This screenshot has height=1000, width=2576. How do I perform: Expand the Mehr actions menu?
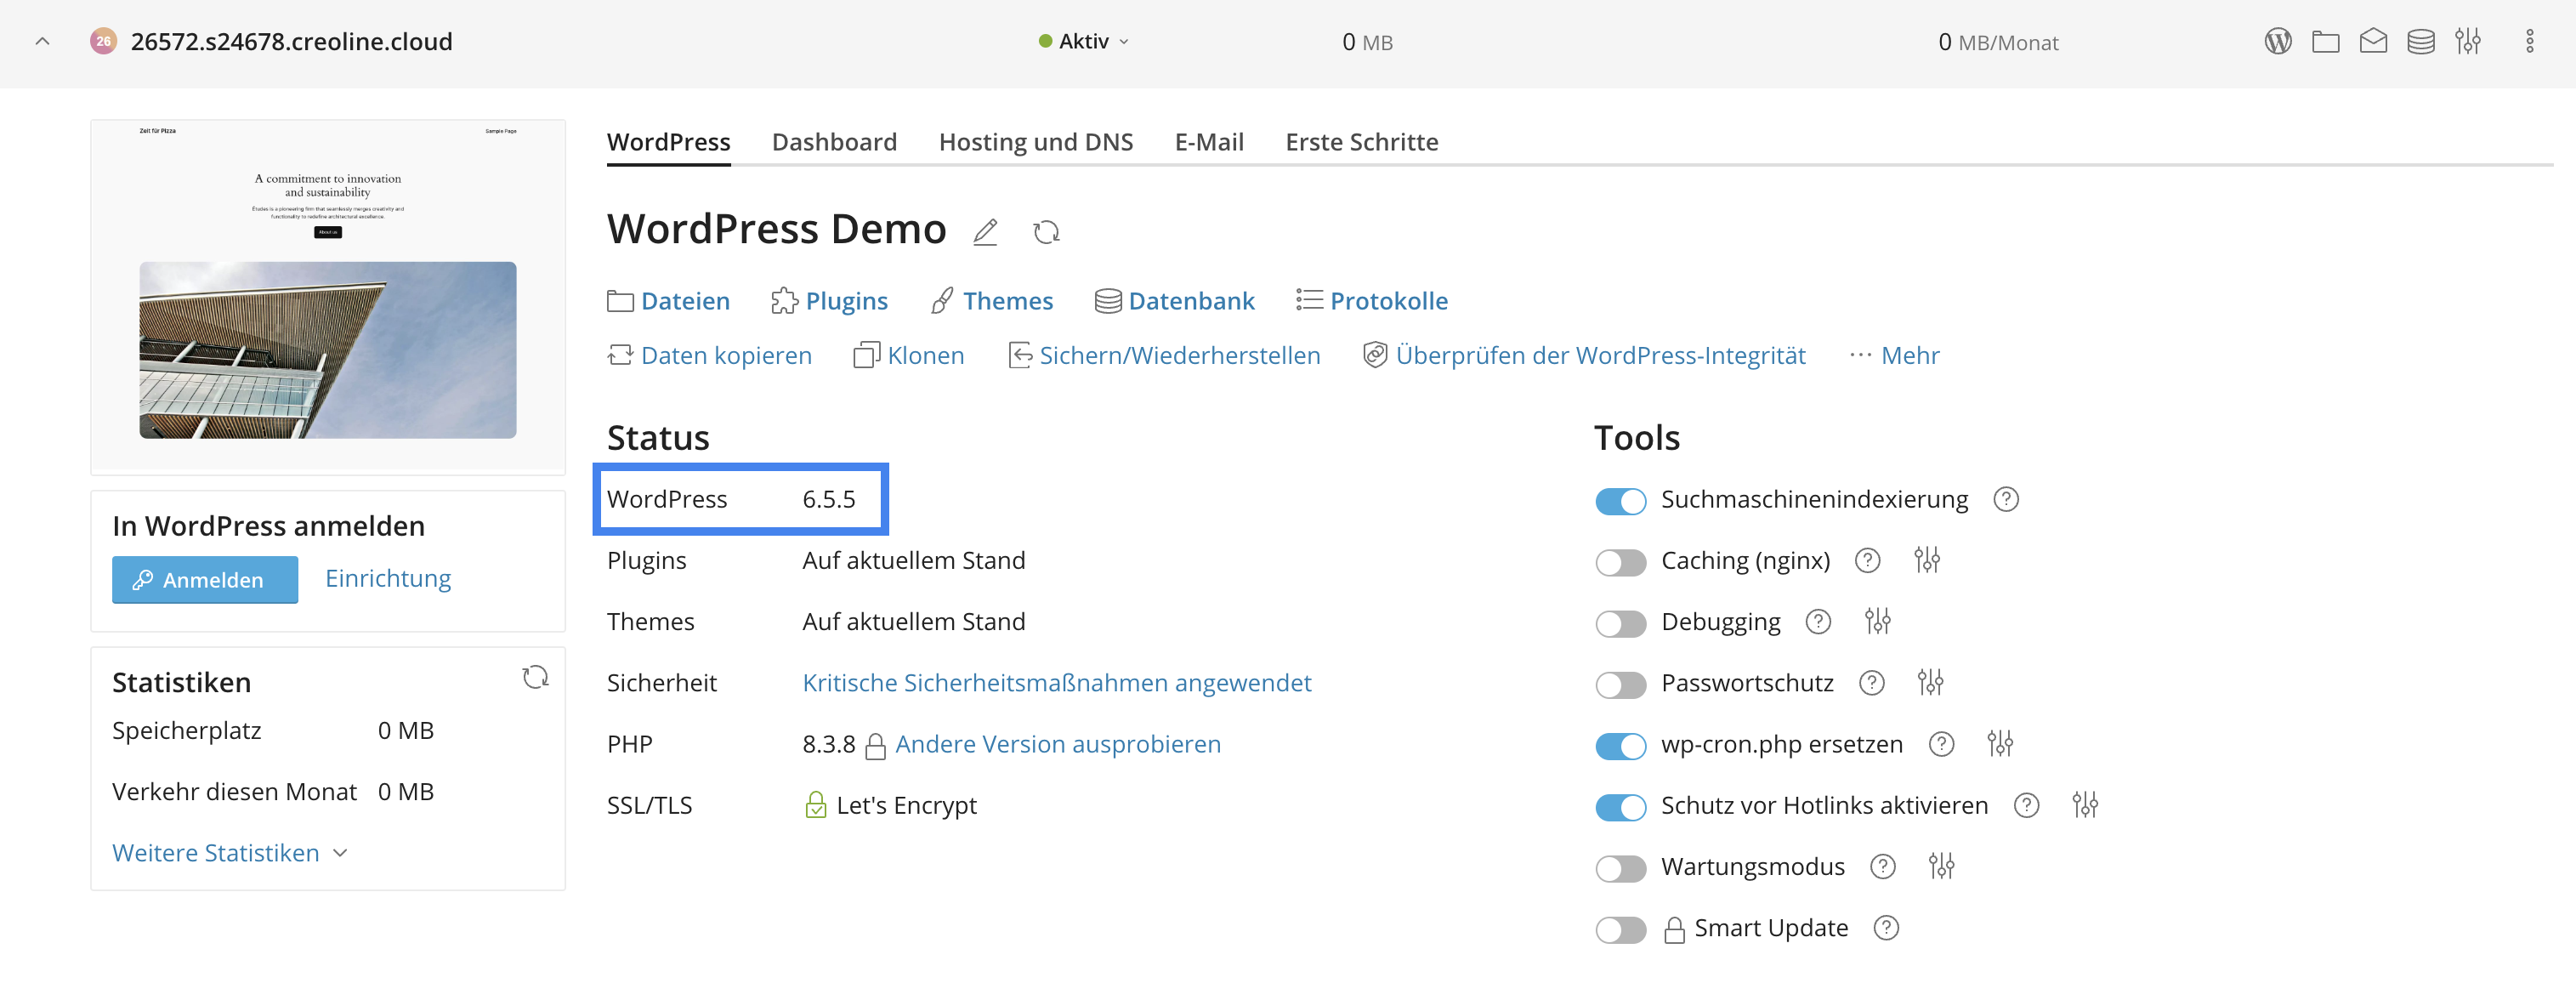pos(1894,356)
